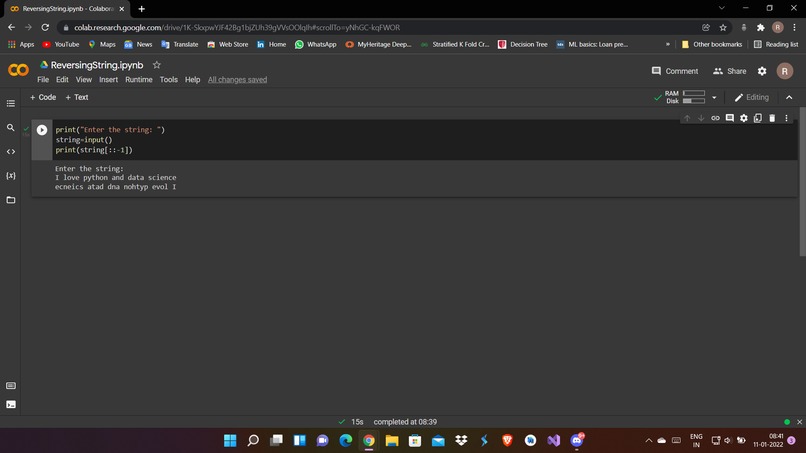The height and width of the screenshot is (453, 806).
Task: Open Decision Tree bookmark
Action: pos(523,44)
